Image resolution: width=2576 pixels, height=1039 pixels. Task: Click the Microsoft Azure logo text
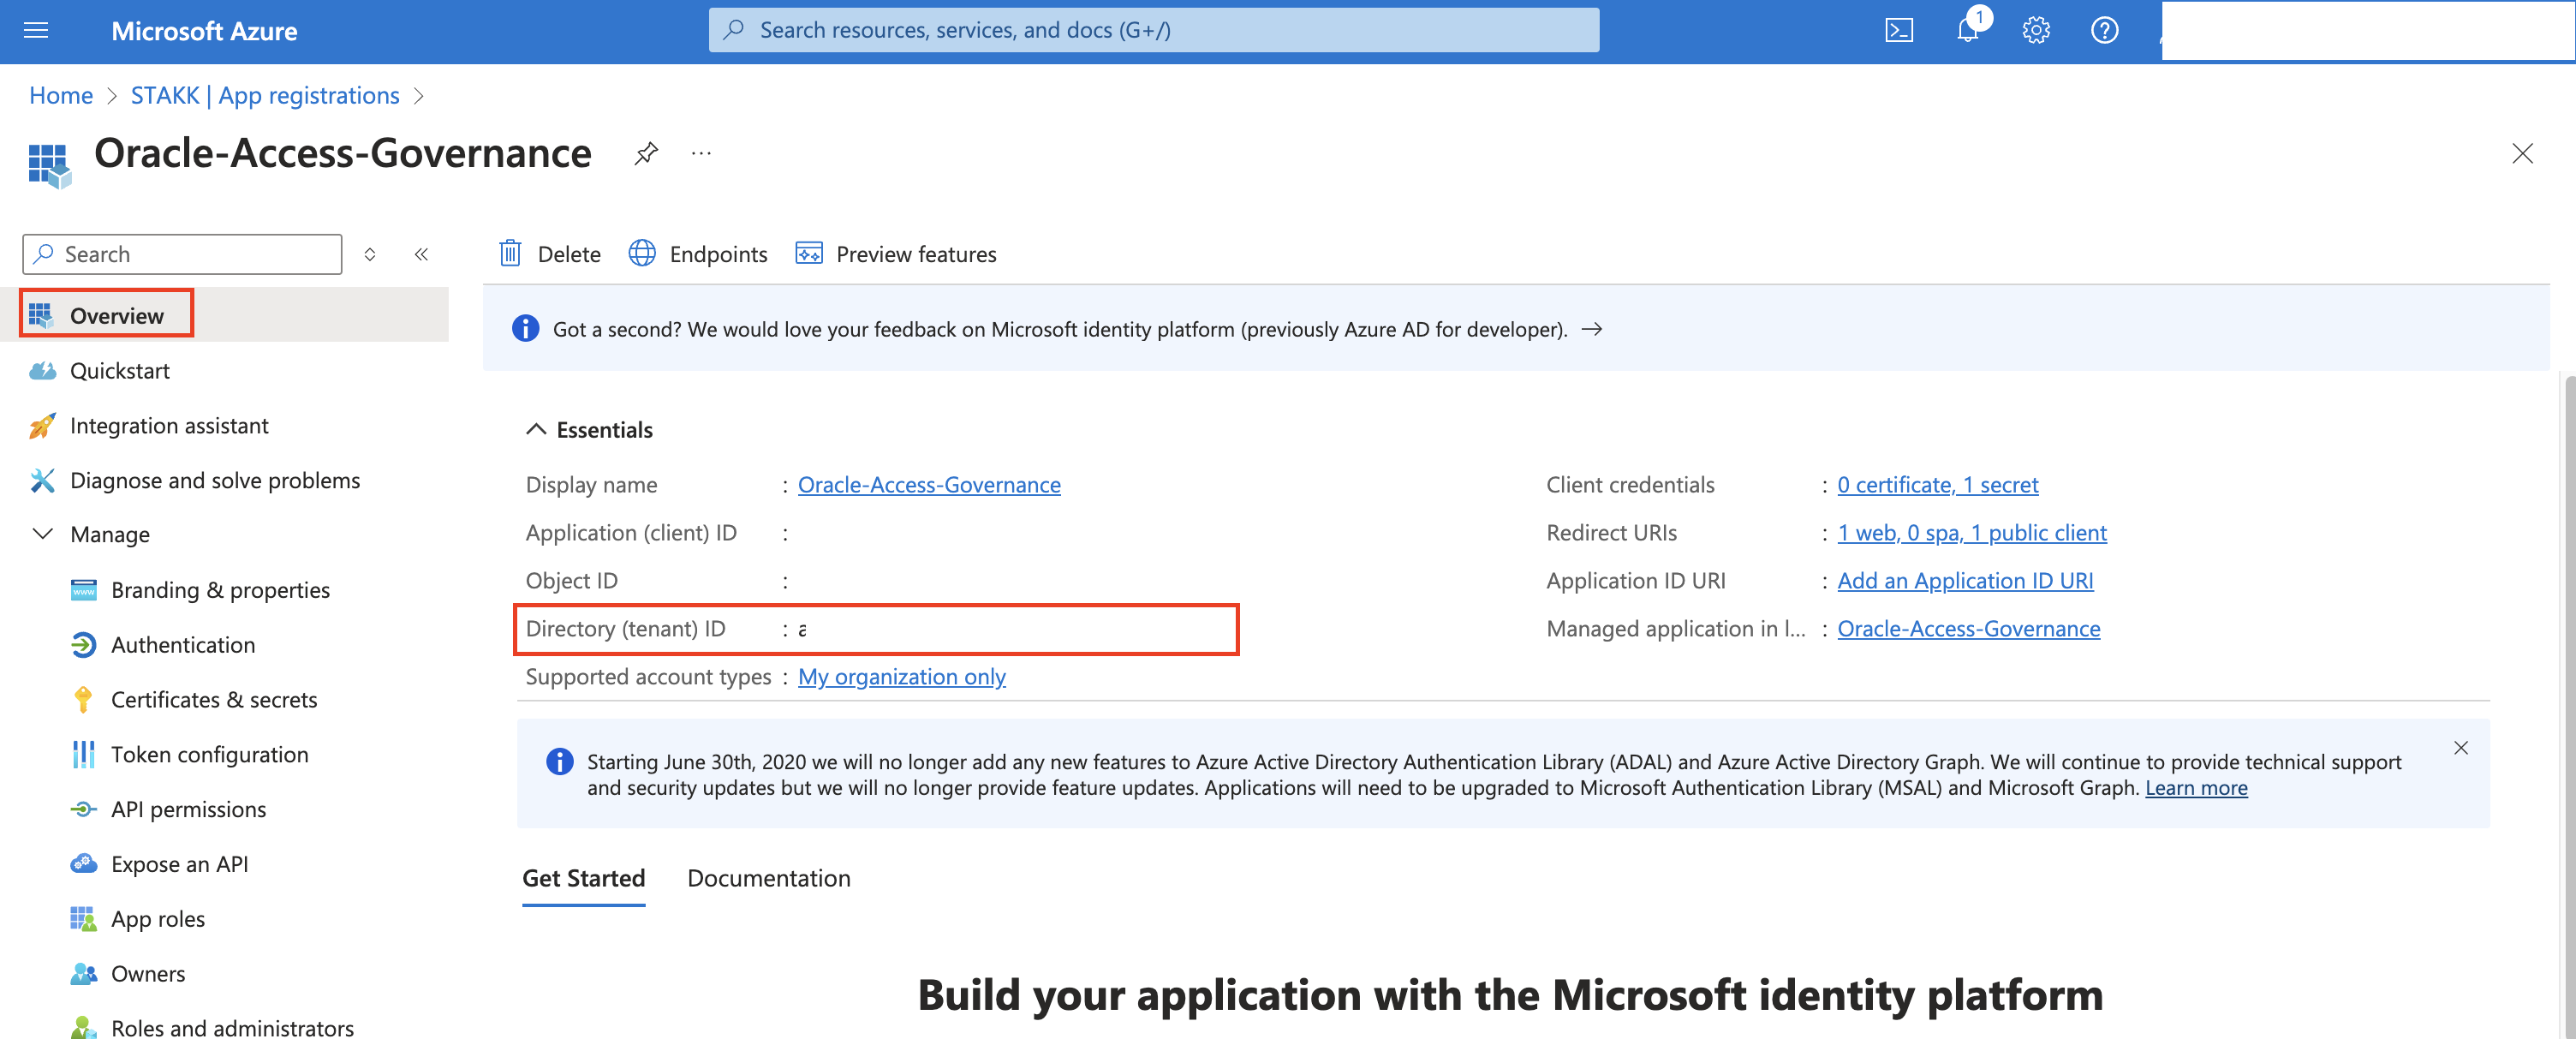coord(204,30)
